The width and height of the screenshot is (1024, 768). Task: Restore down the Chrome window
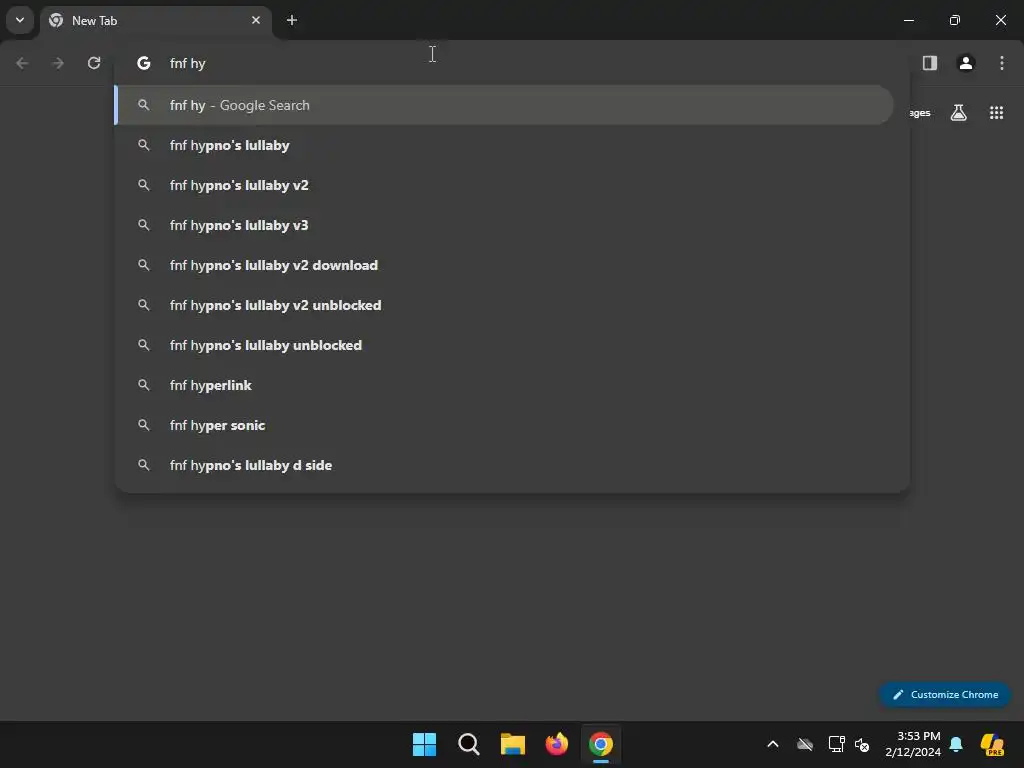955,20
